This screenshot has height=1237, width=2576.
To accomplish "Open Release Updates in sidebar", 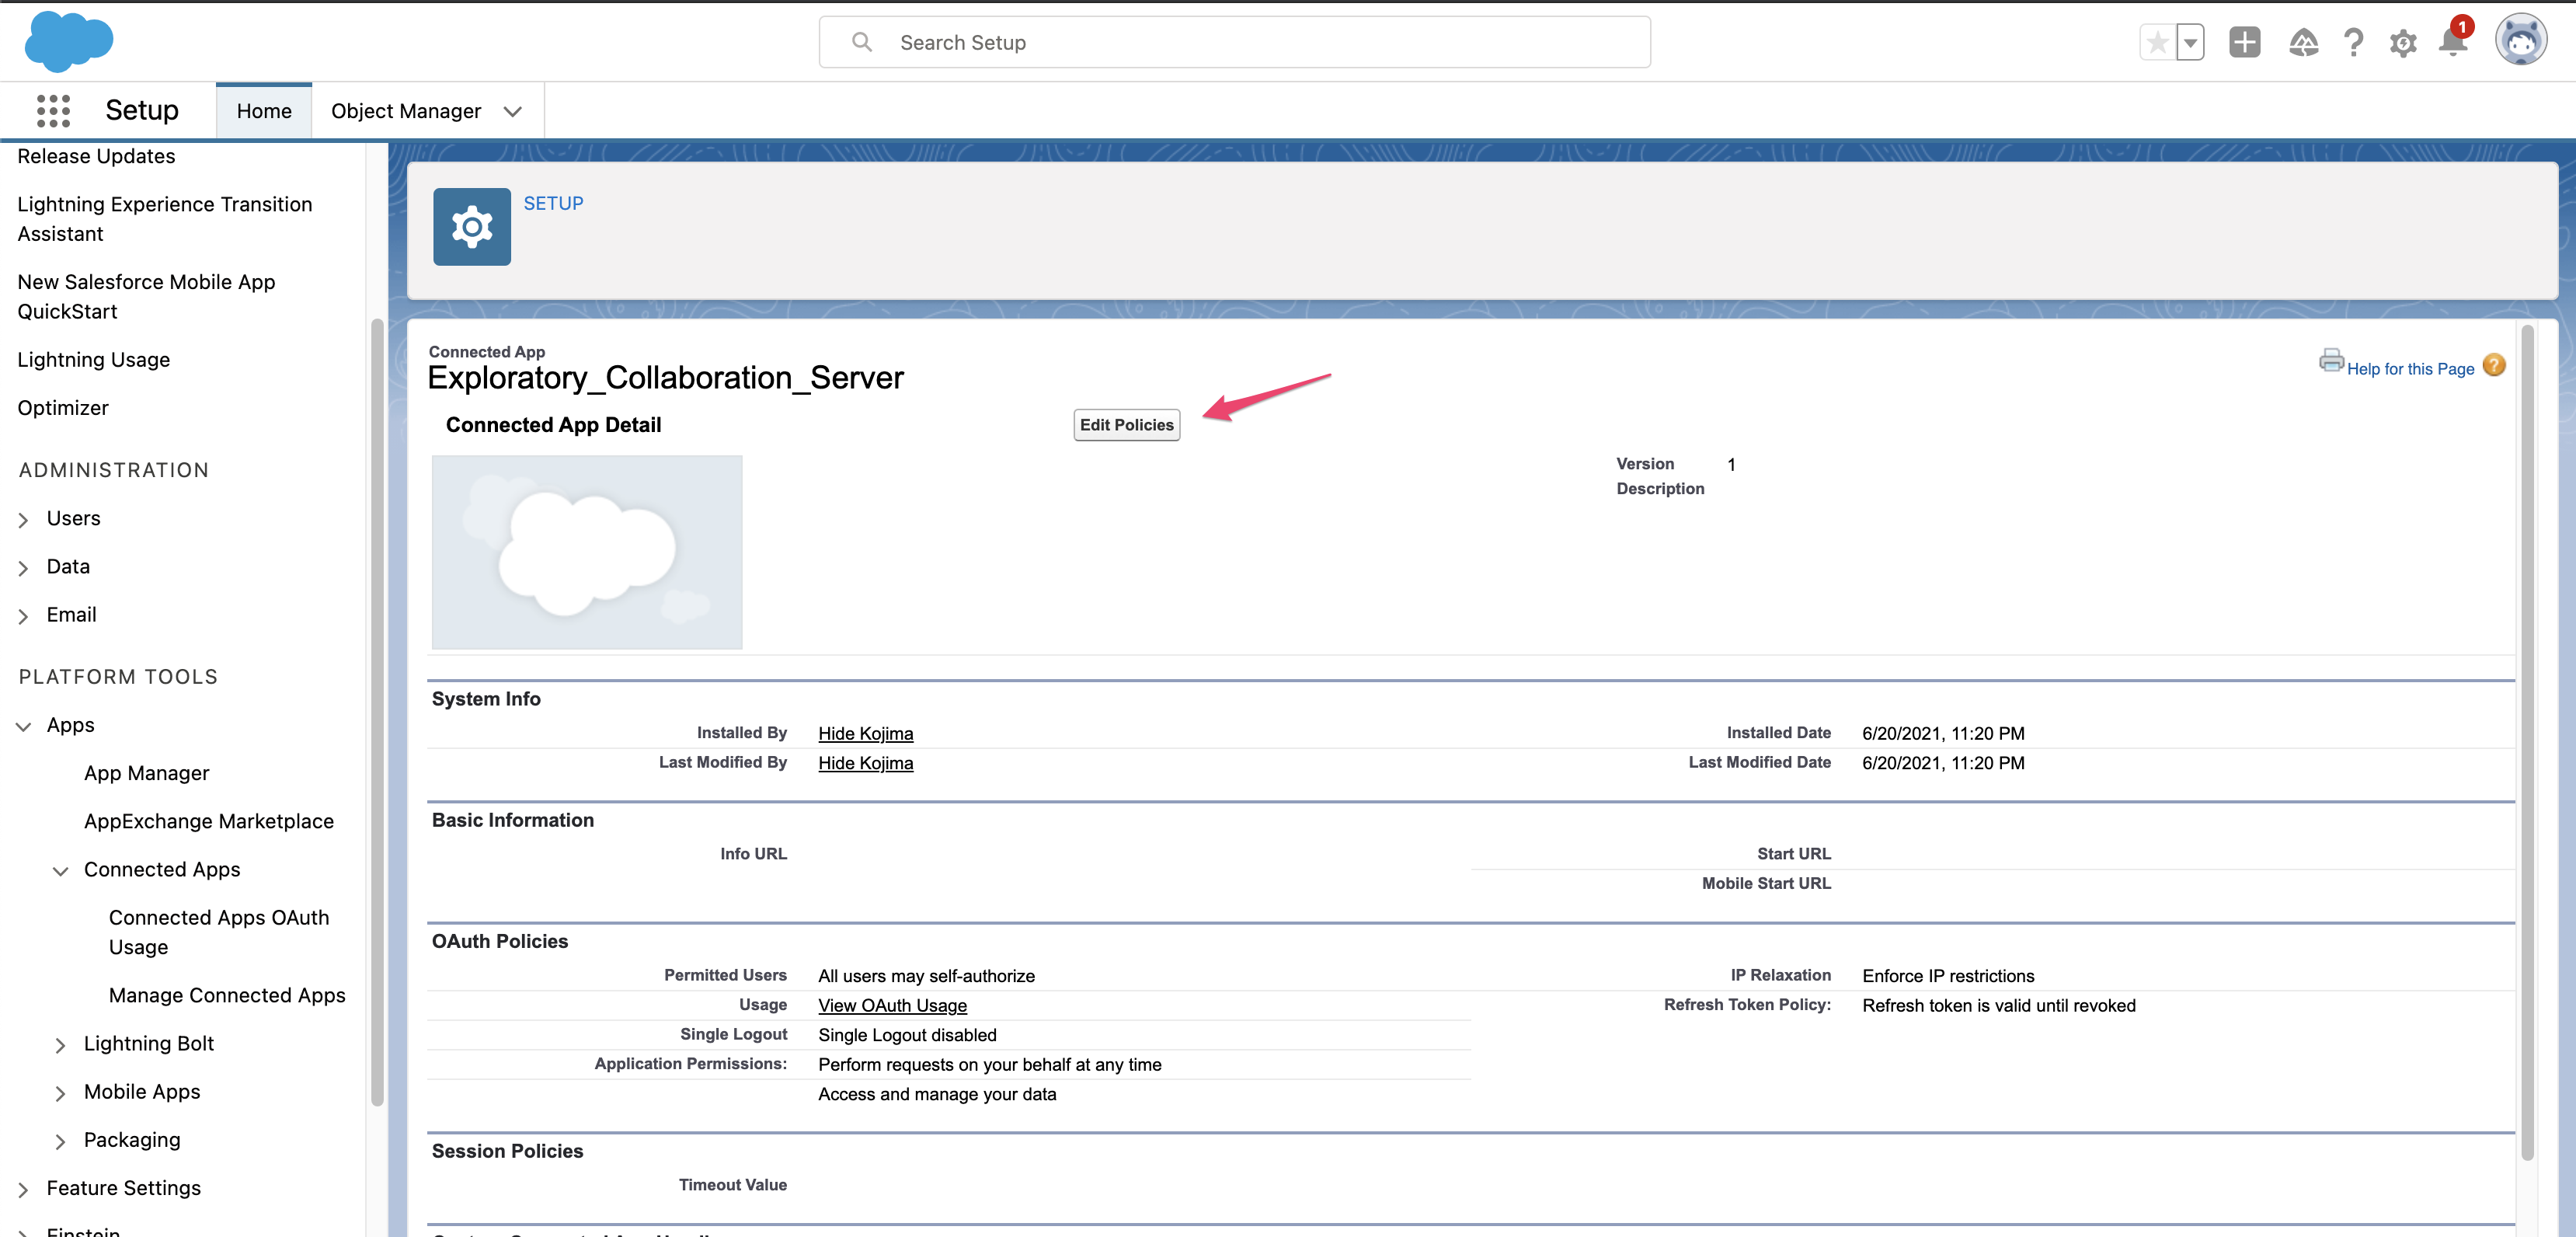I will 96,156.
